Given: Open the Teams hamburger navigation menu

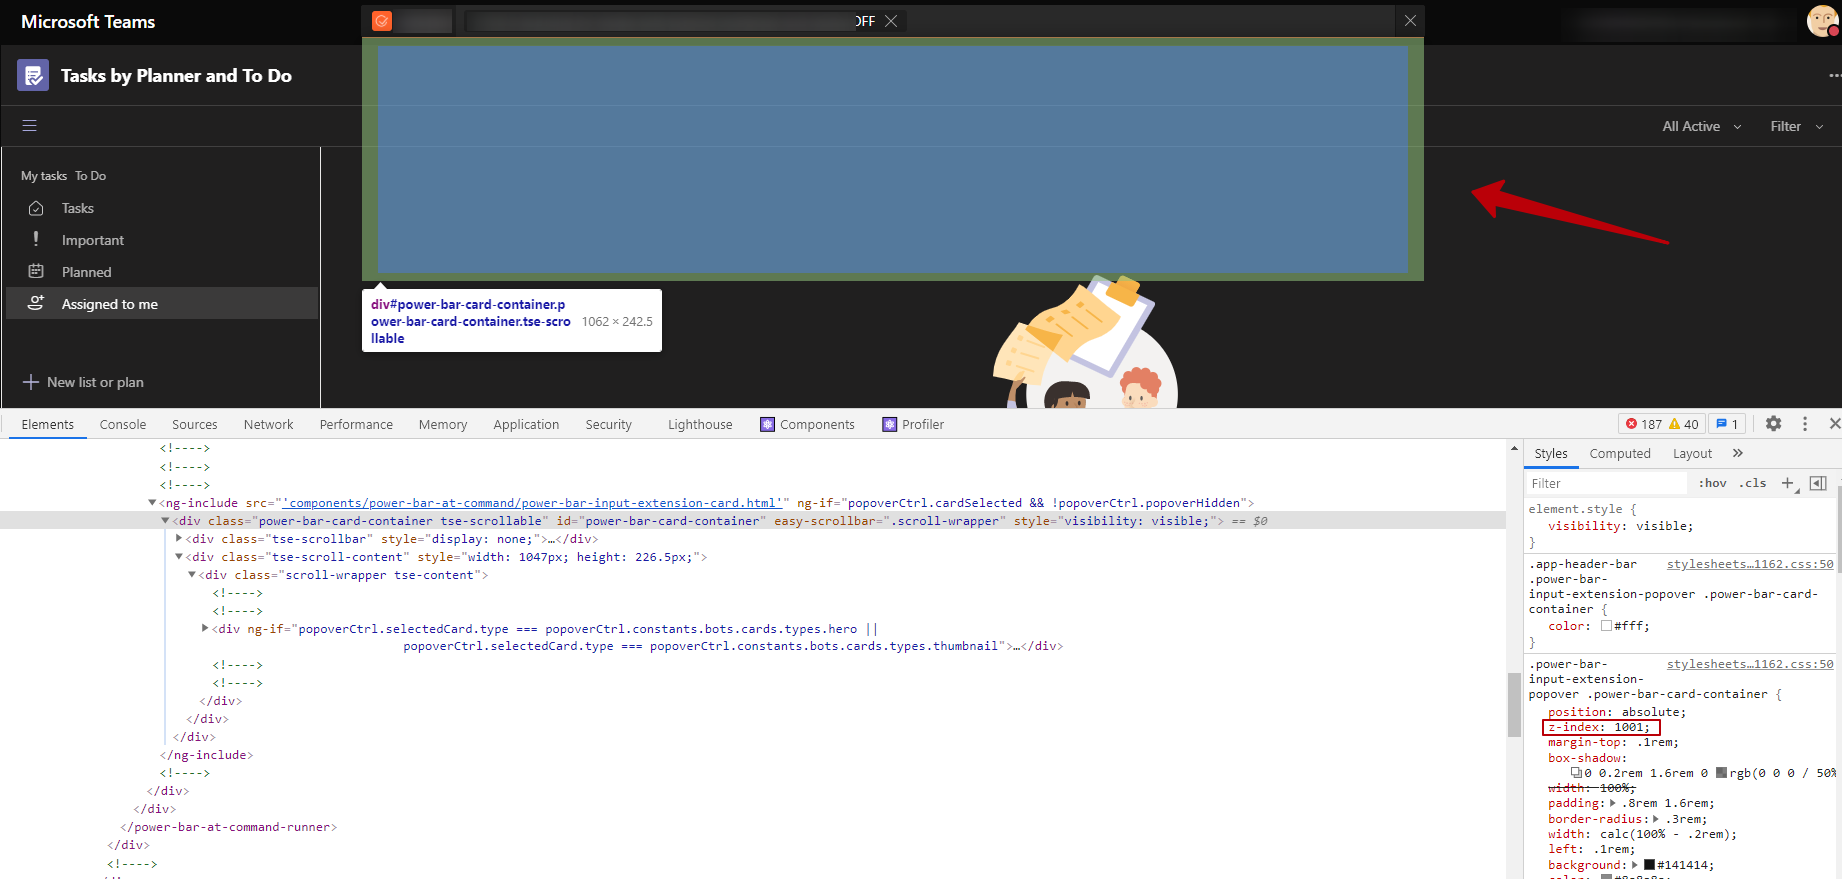Looking at the screenshot, I should pos(30,126).
